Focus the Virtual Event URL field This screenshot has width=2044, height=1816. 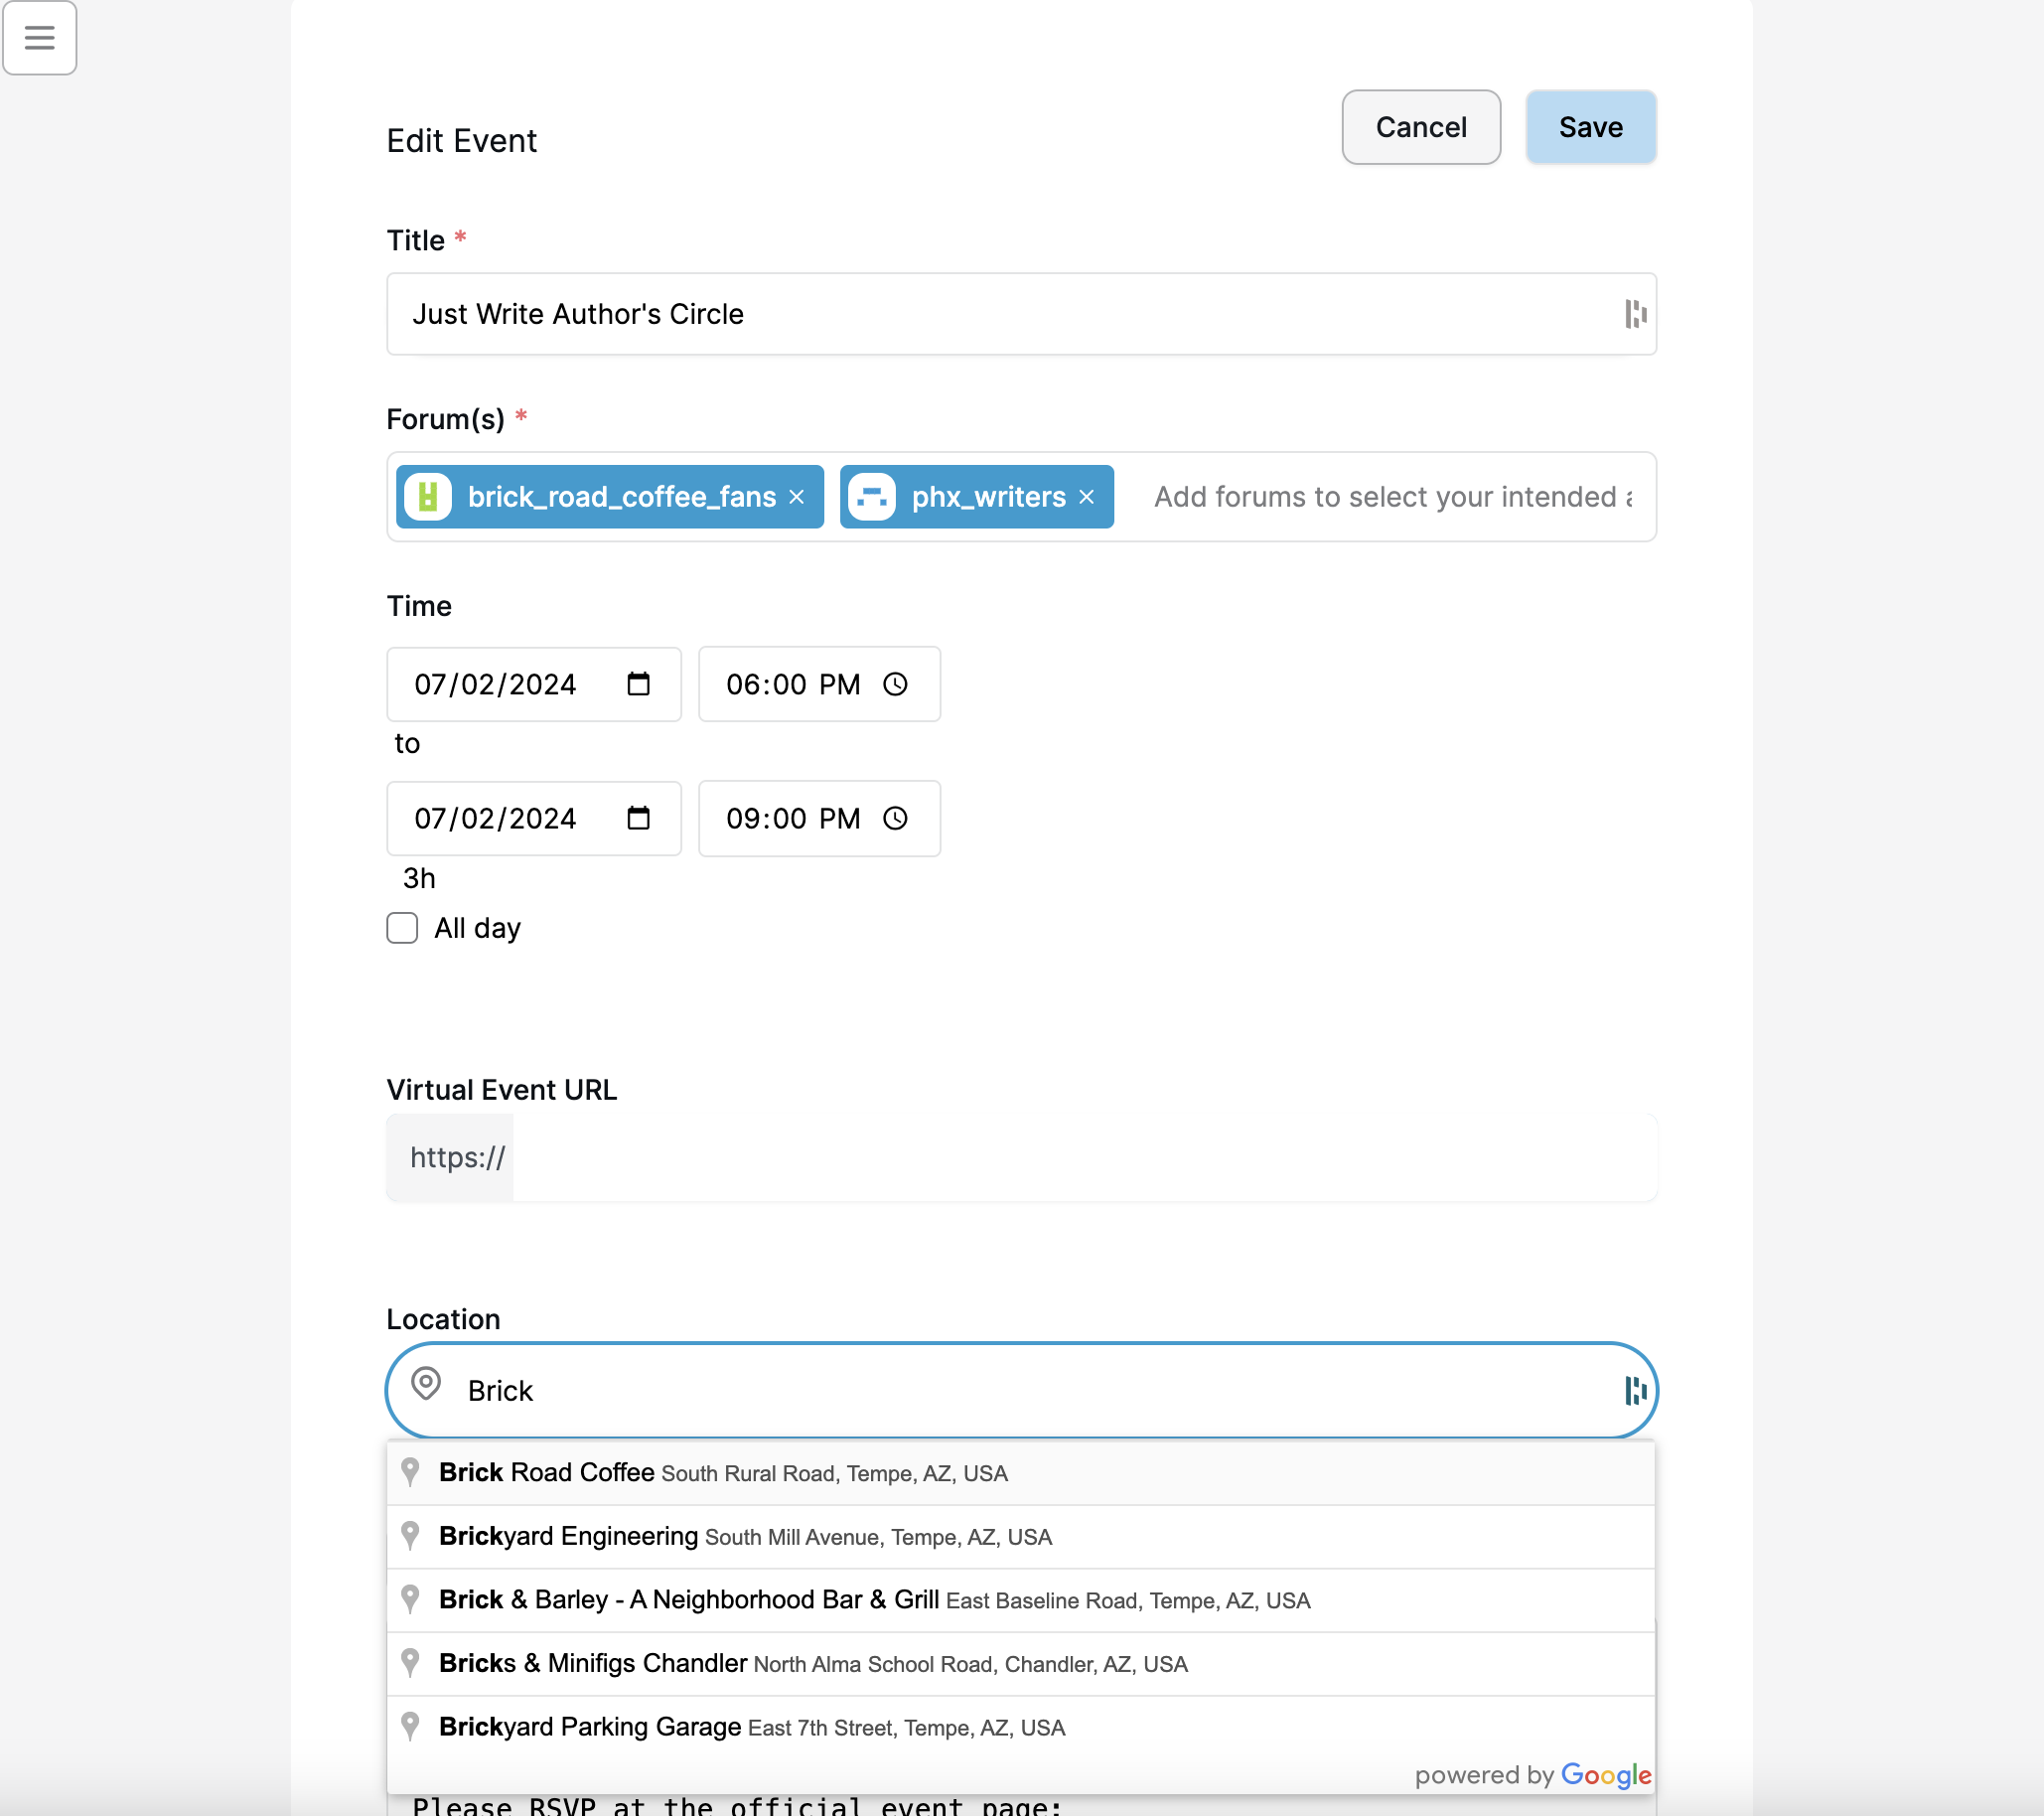point(1084,1158)
